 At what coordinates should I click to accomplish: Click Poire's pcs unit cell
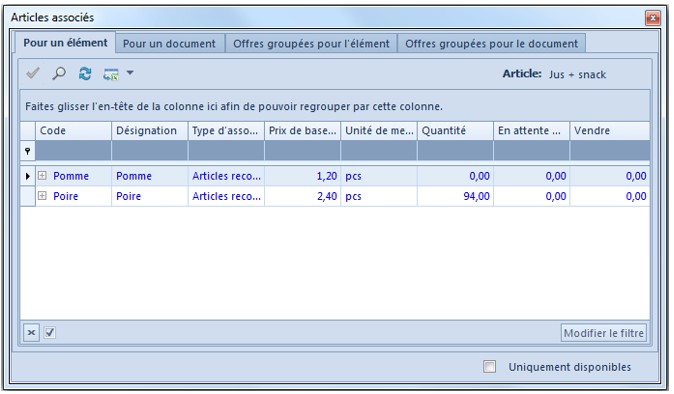coord(379,196)
